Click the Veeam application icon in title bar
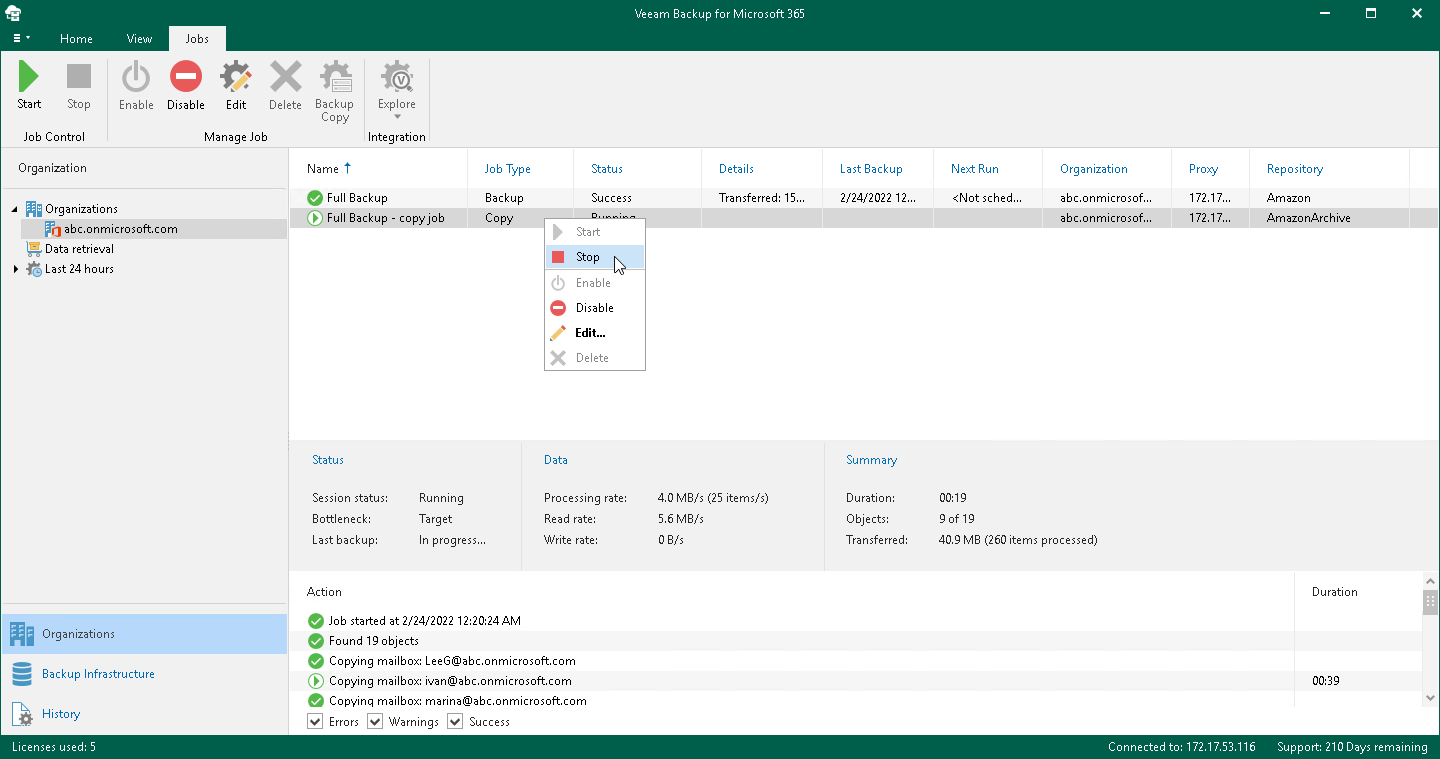Viewport: 1440px width, 759px height. pos(13,14)
